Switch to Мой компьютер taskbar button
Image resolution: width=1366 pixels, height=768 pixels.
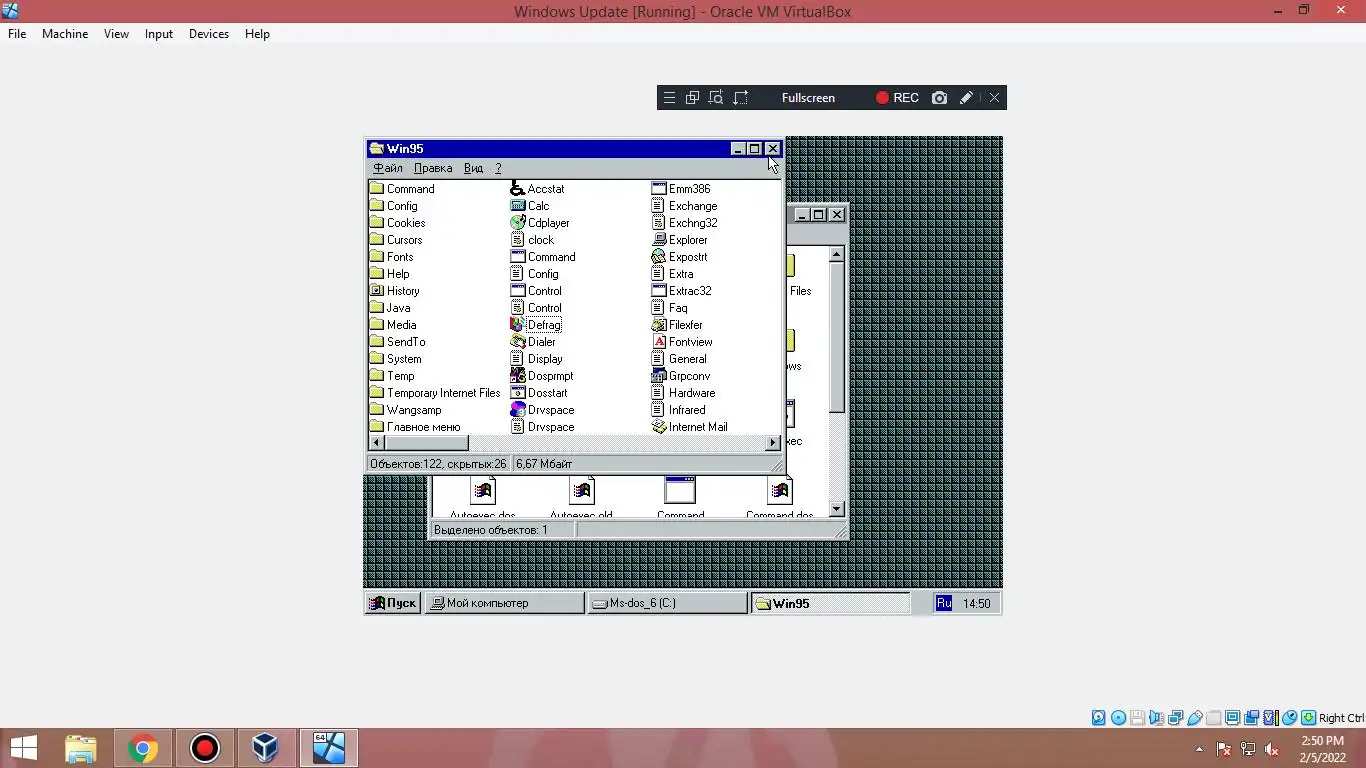coord(504,603)
